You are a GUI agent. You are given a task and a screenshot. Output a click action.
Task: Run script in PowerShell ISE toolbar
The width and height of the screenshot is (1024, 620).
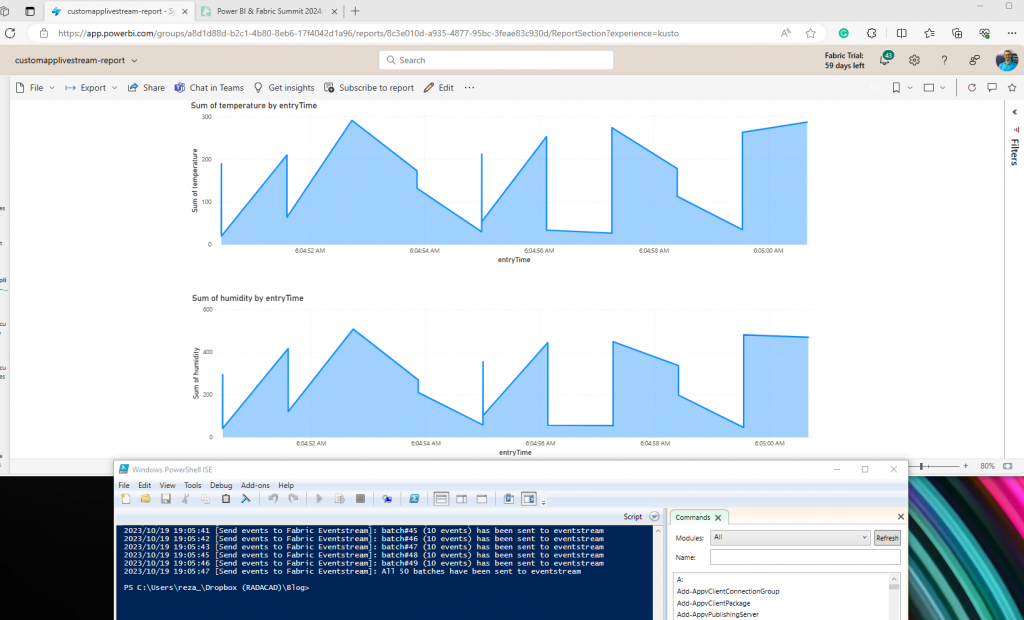319,499
